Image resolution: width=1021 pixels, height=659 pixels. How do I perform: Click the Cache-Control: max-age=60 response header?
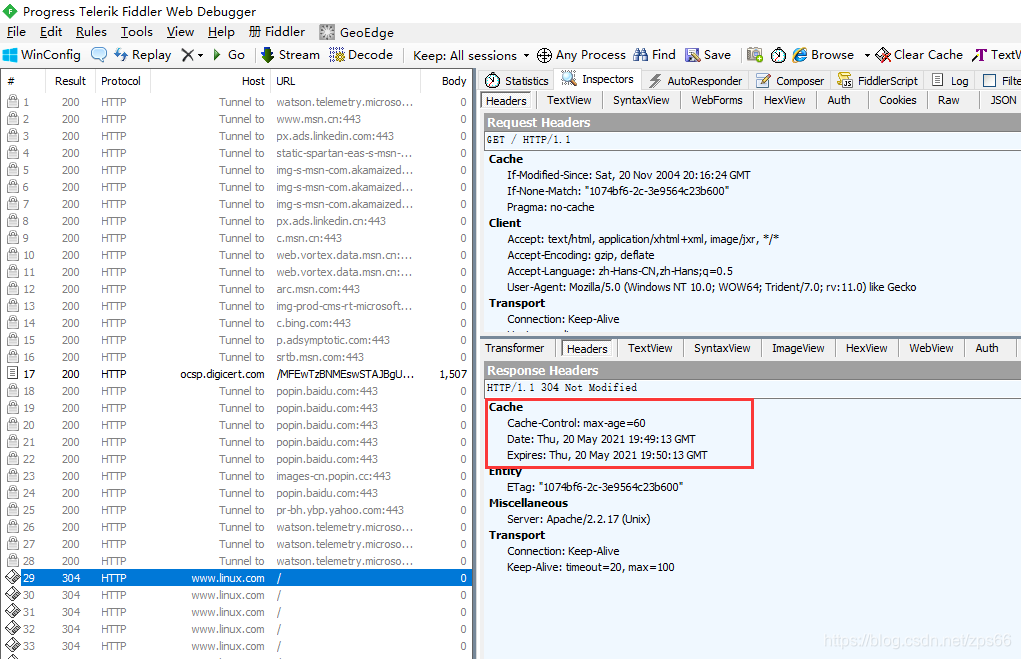576,423
